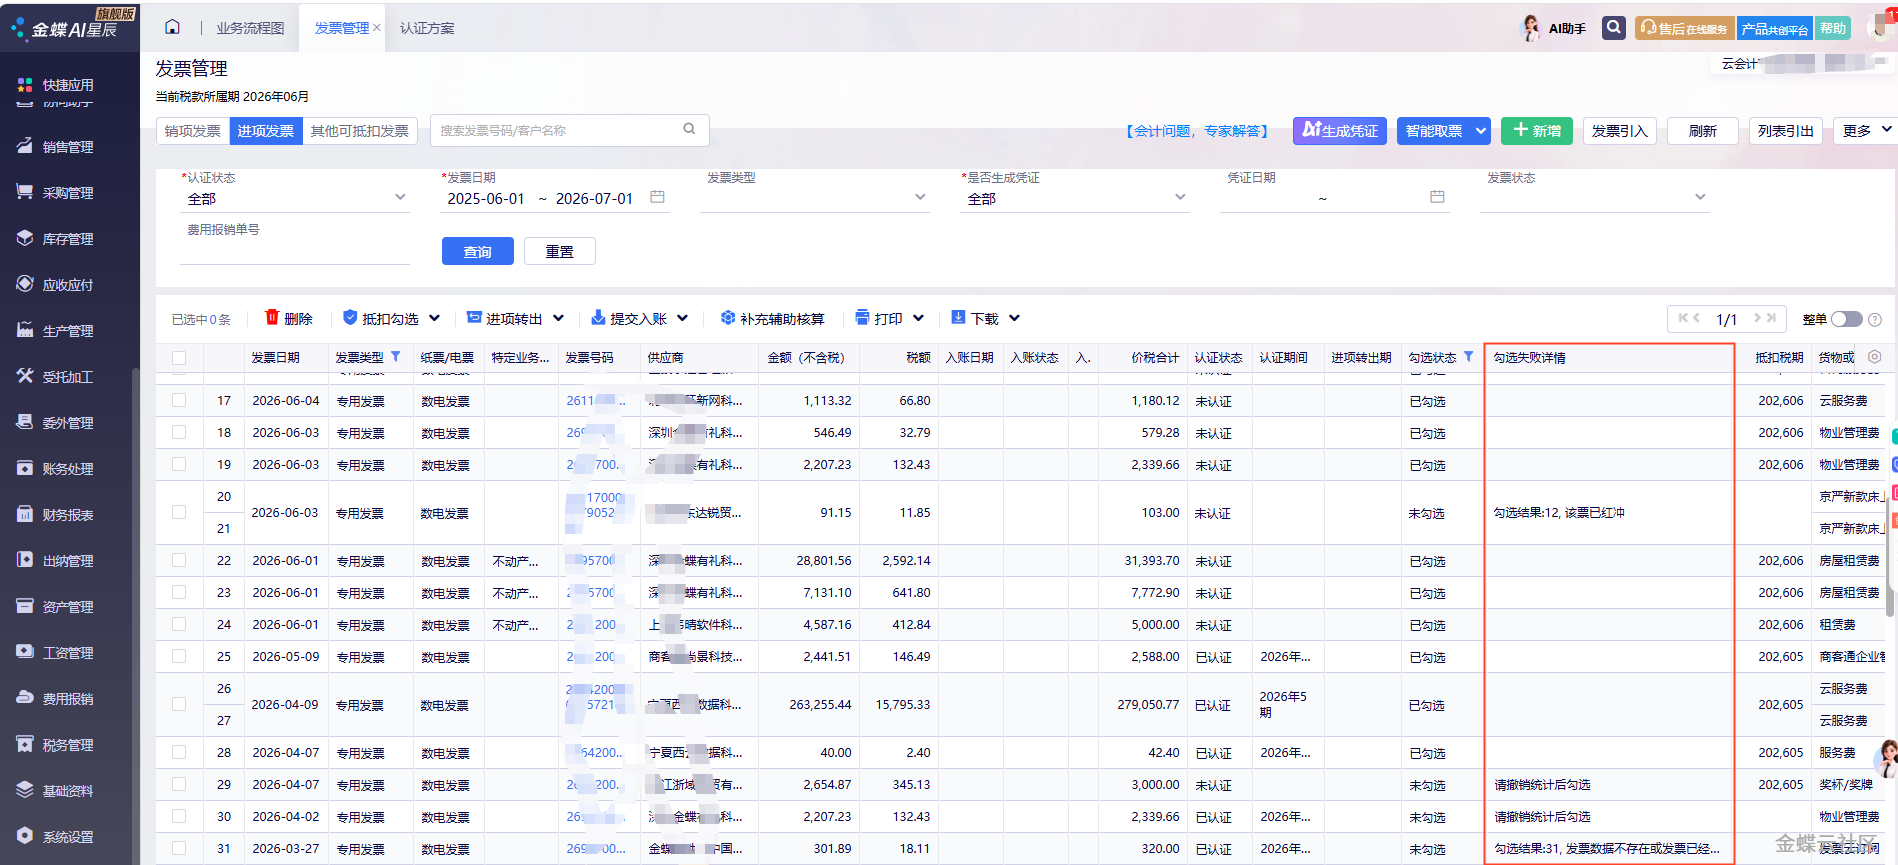Click the calendar icon for 发票日期
Screen dimensions: 1898x865
(657, 197)
